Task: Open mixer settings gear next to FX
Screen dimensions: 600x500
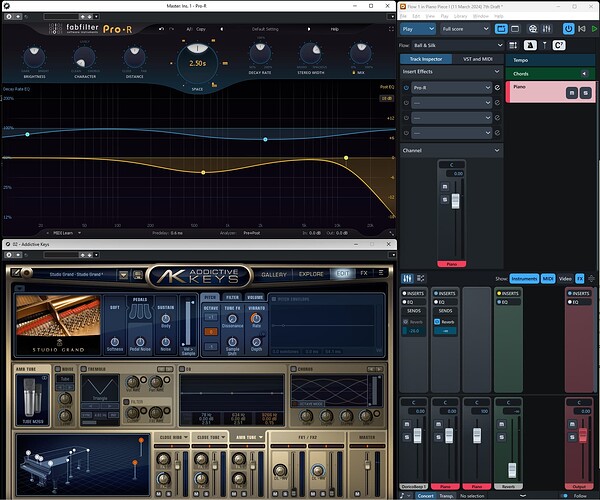Action: pos(592,279)
